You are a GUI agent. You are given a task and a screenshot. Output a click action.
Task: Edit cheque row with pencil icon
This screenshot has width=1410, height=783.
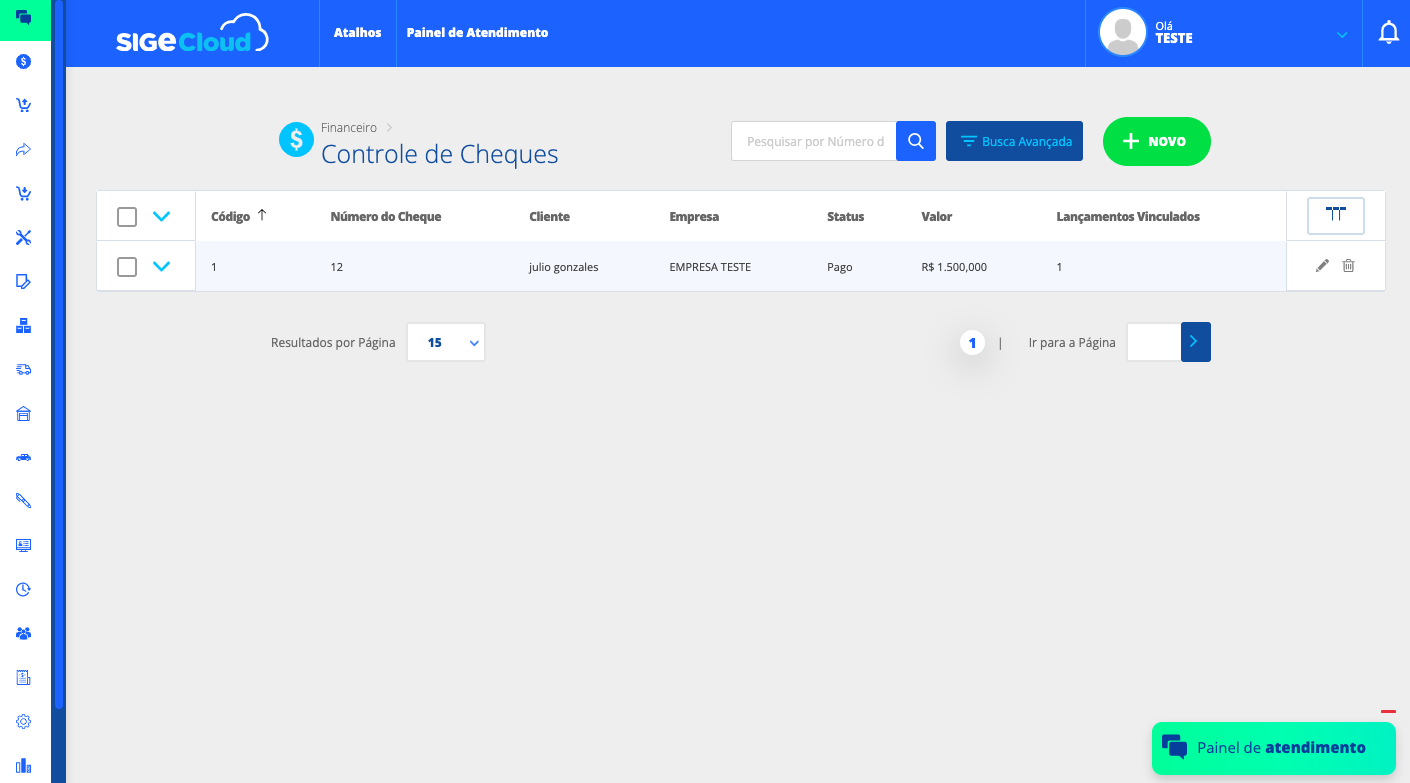1322,266
